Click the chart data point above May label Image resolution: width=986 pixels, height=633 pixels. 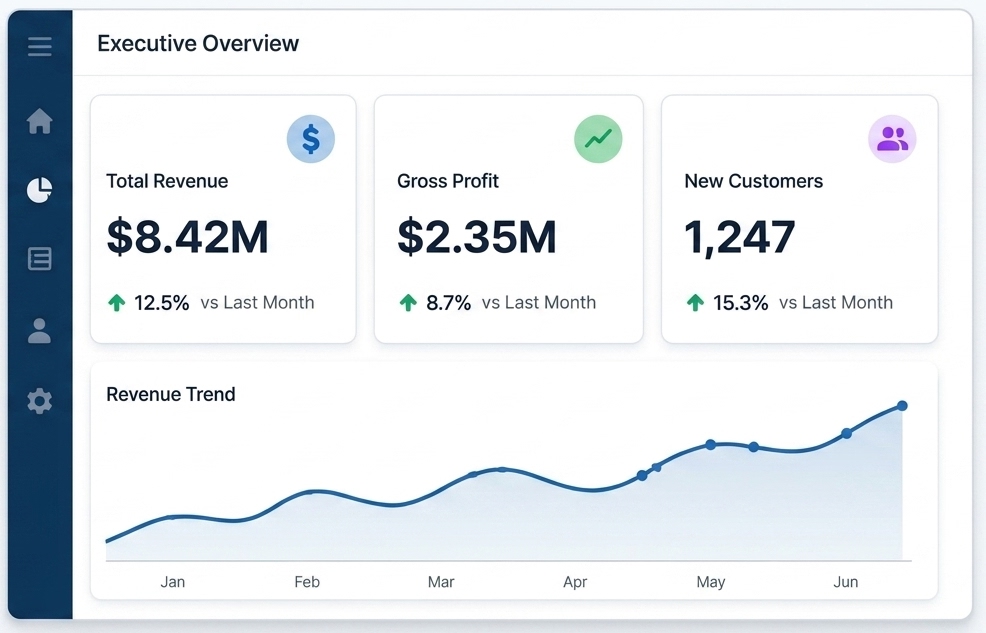[711, 445]
